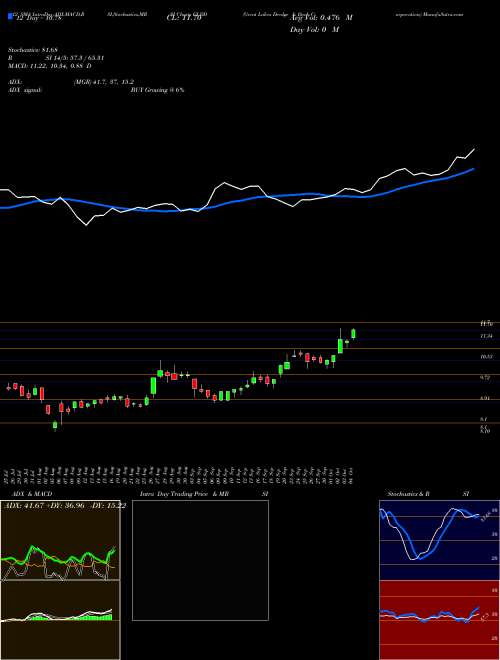Open the red RSI chart panel
Screen dimensions: 500x660
click(439, 620)
